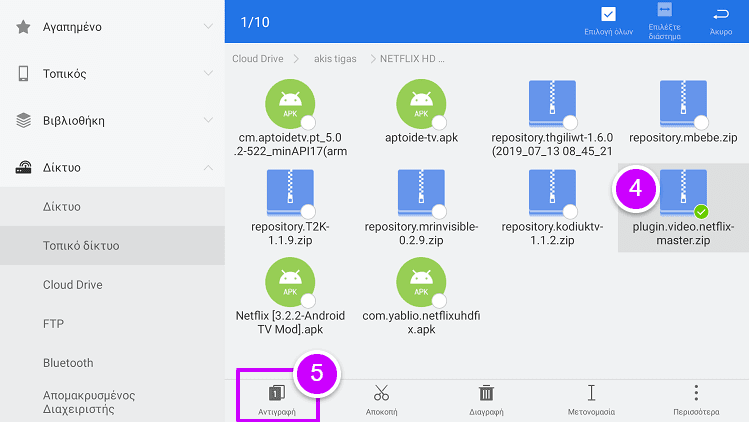The width and height of the screenshot is (749, 422).
Task: Open aptoide-tv.apk file icon
Action: [x=421, y=104]
